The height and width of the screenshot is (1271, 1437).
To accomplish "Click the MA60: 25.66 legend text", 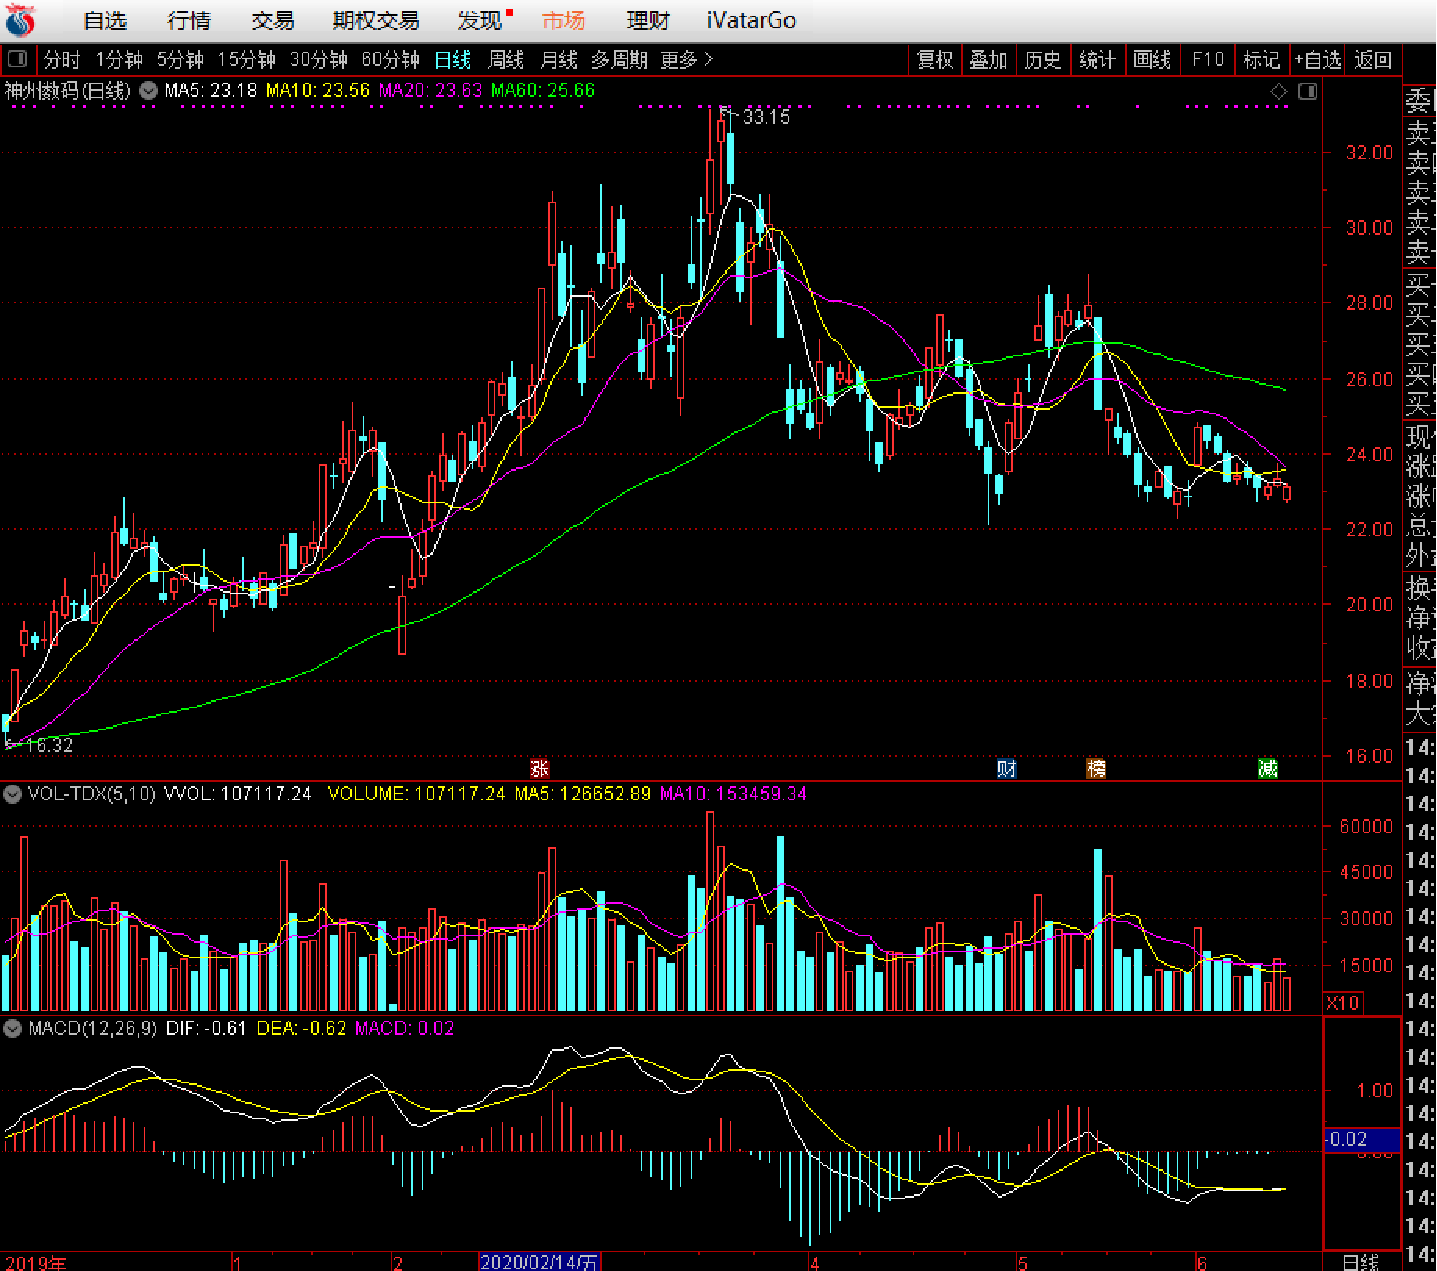I will click(x=543, y=91).
